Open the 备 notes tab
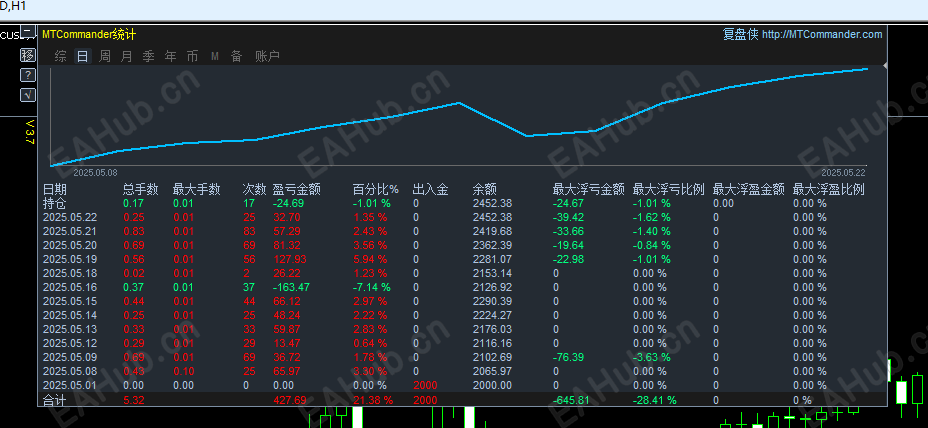 pos(236,56)
